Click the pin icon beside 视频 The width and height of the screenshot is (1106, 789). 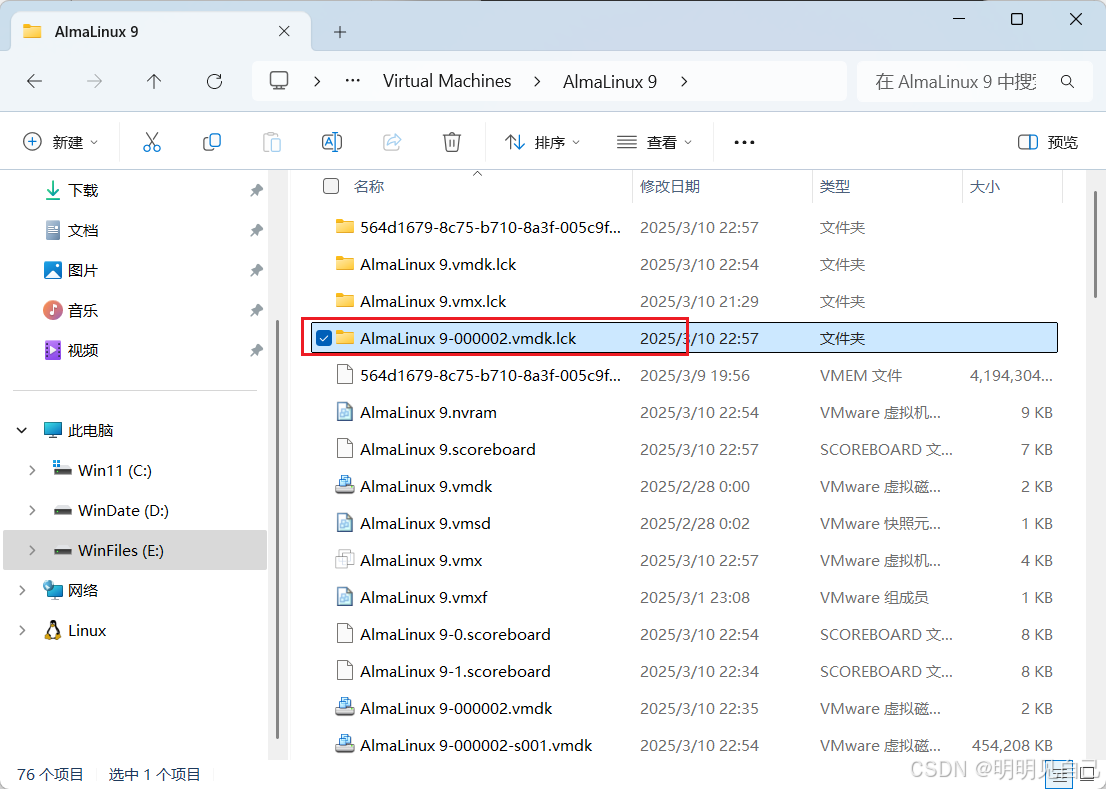pyautogui.click(x=257, y=350)
